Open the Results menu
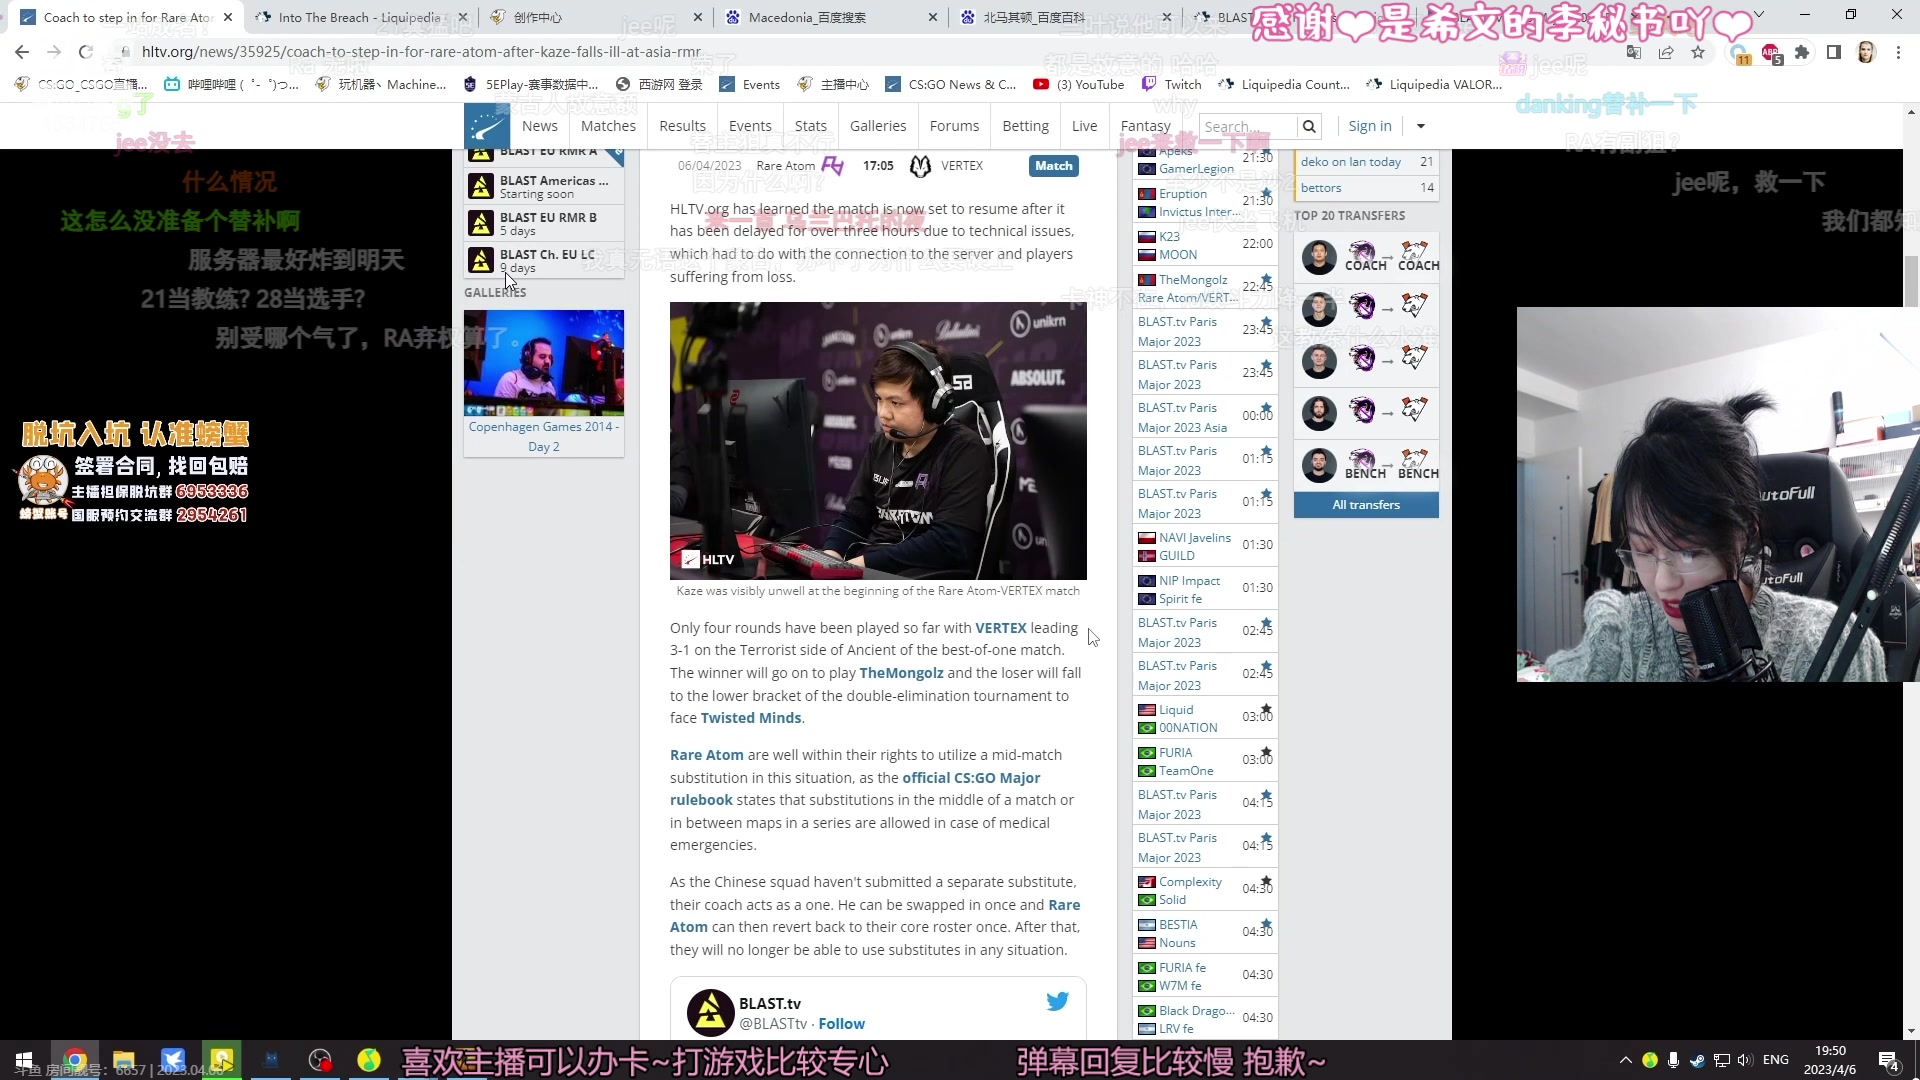1920x1080 pixels. point(683,126)
